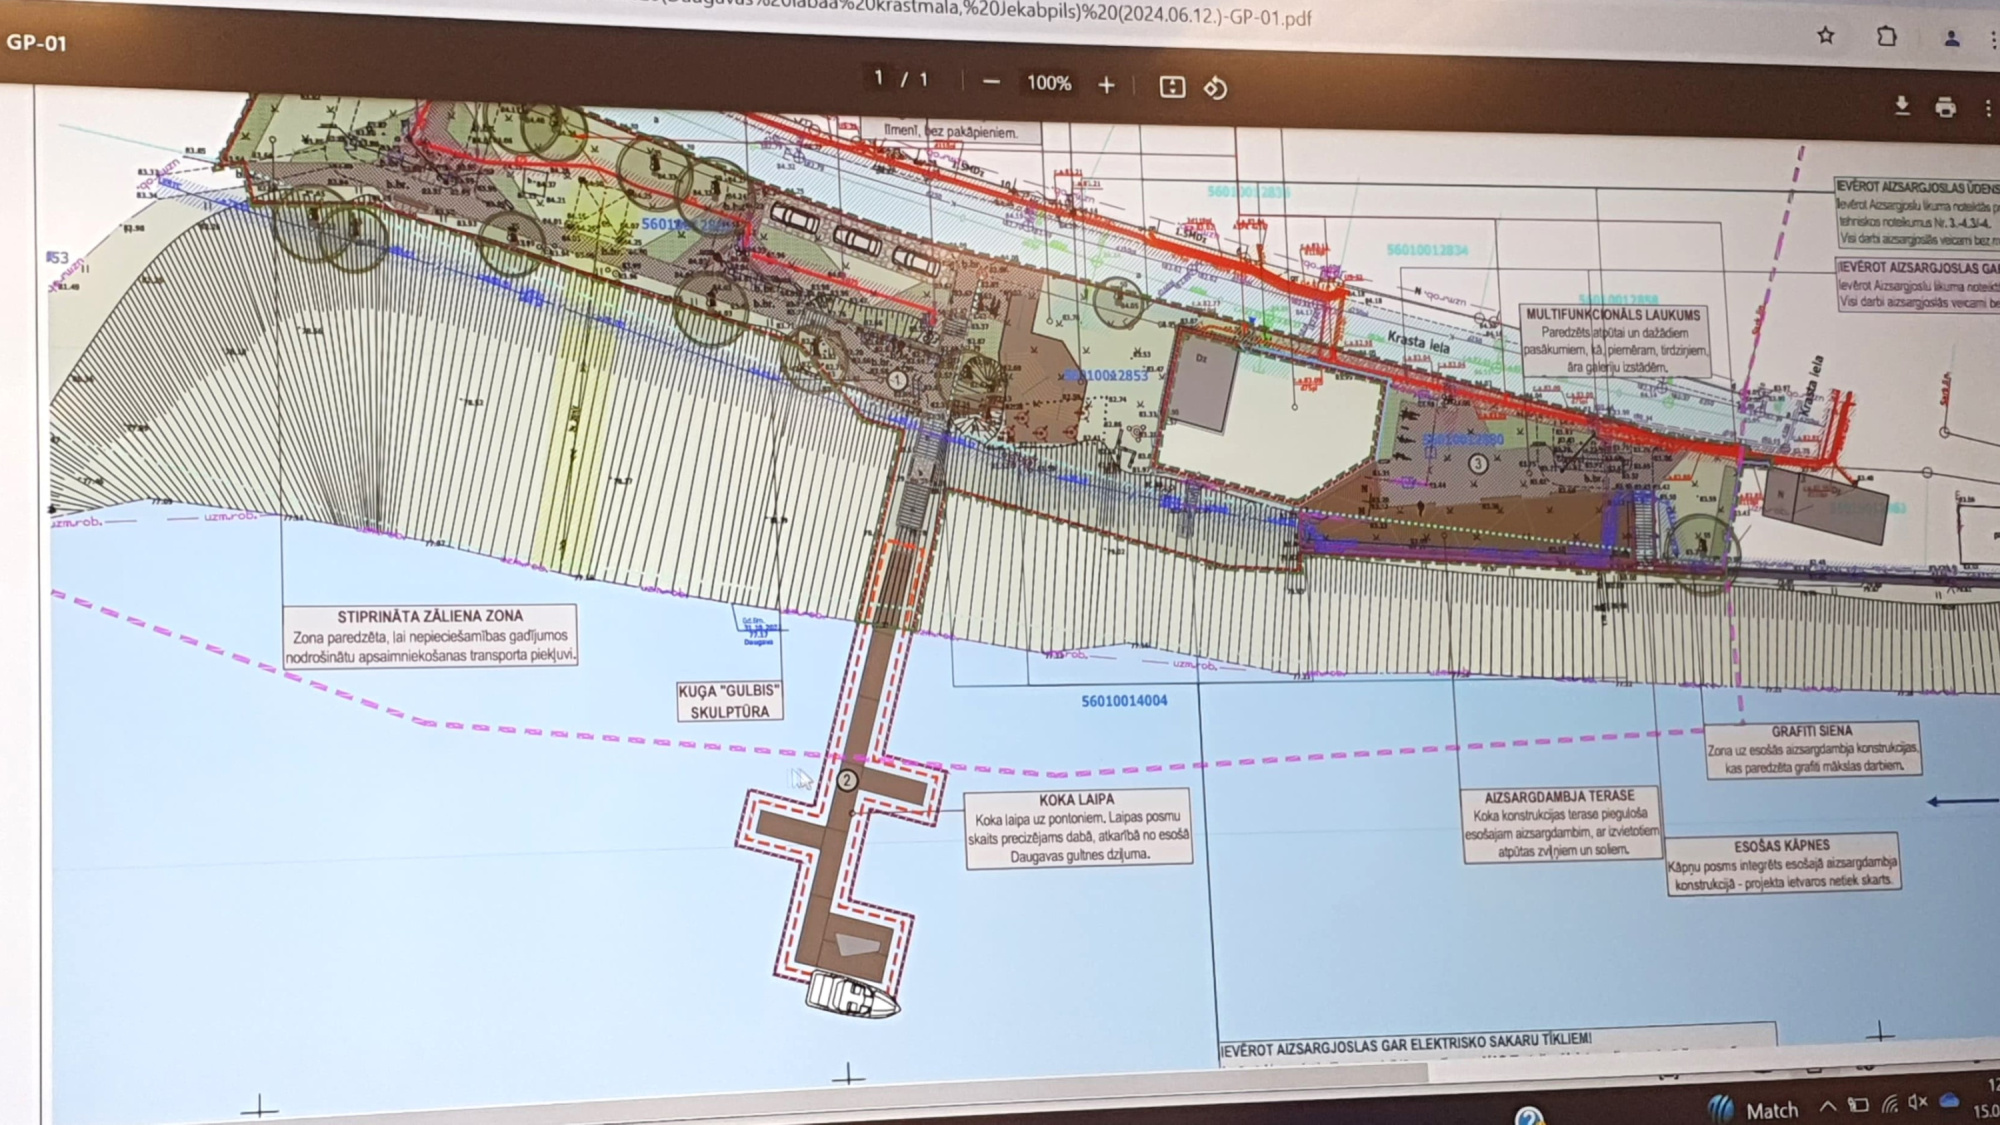Image resolution: width=2000 pixels, height=1125 pixels.
Task: Click the 100% zoom level field
Action: pyautogui.click(x=1049, y=84)
